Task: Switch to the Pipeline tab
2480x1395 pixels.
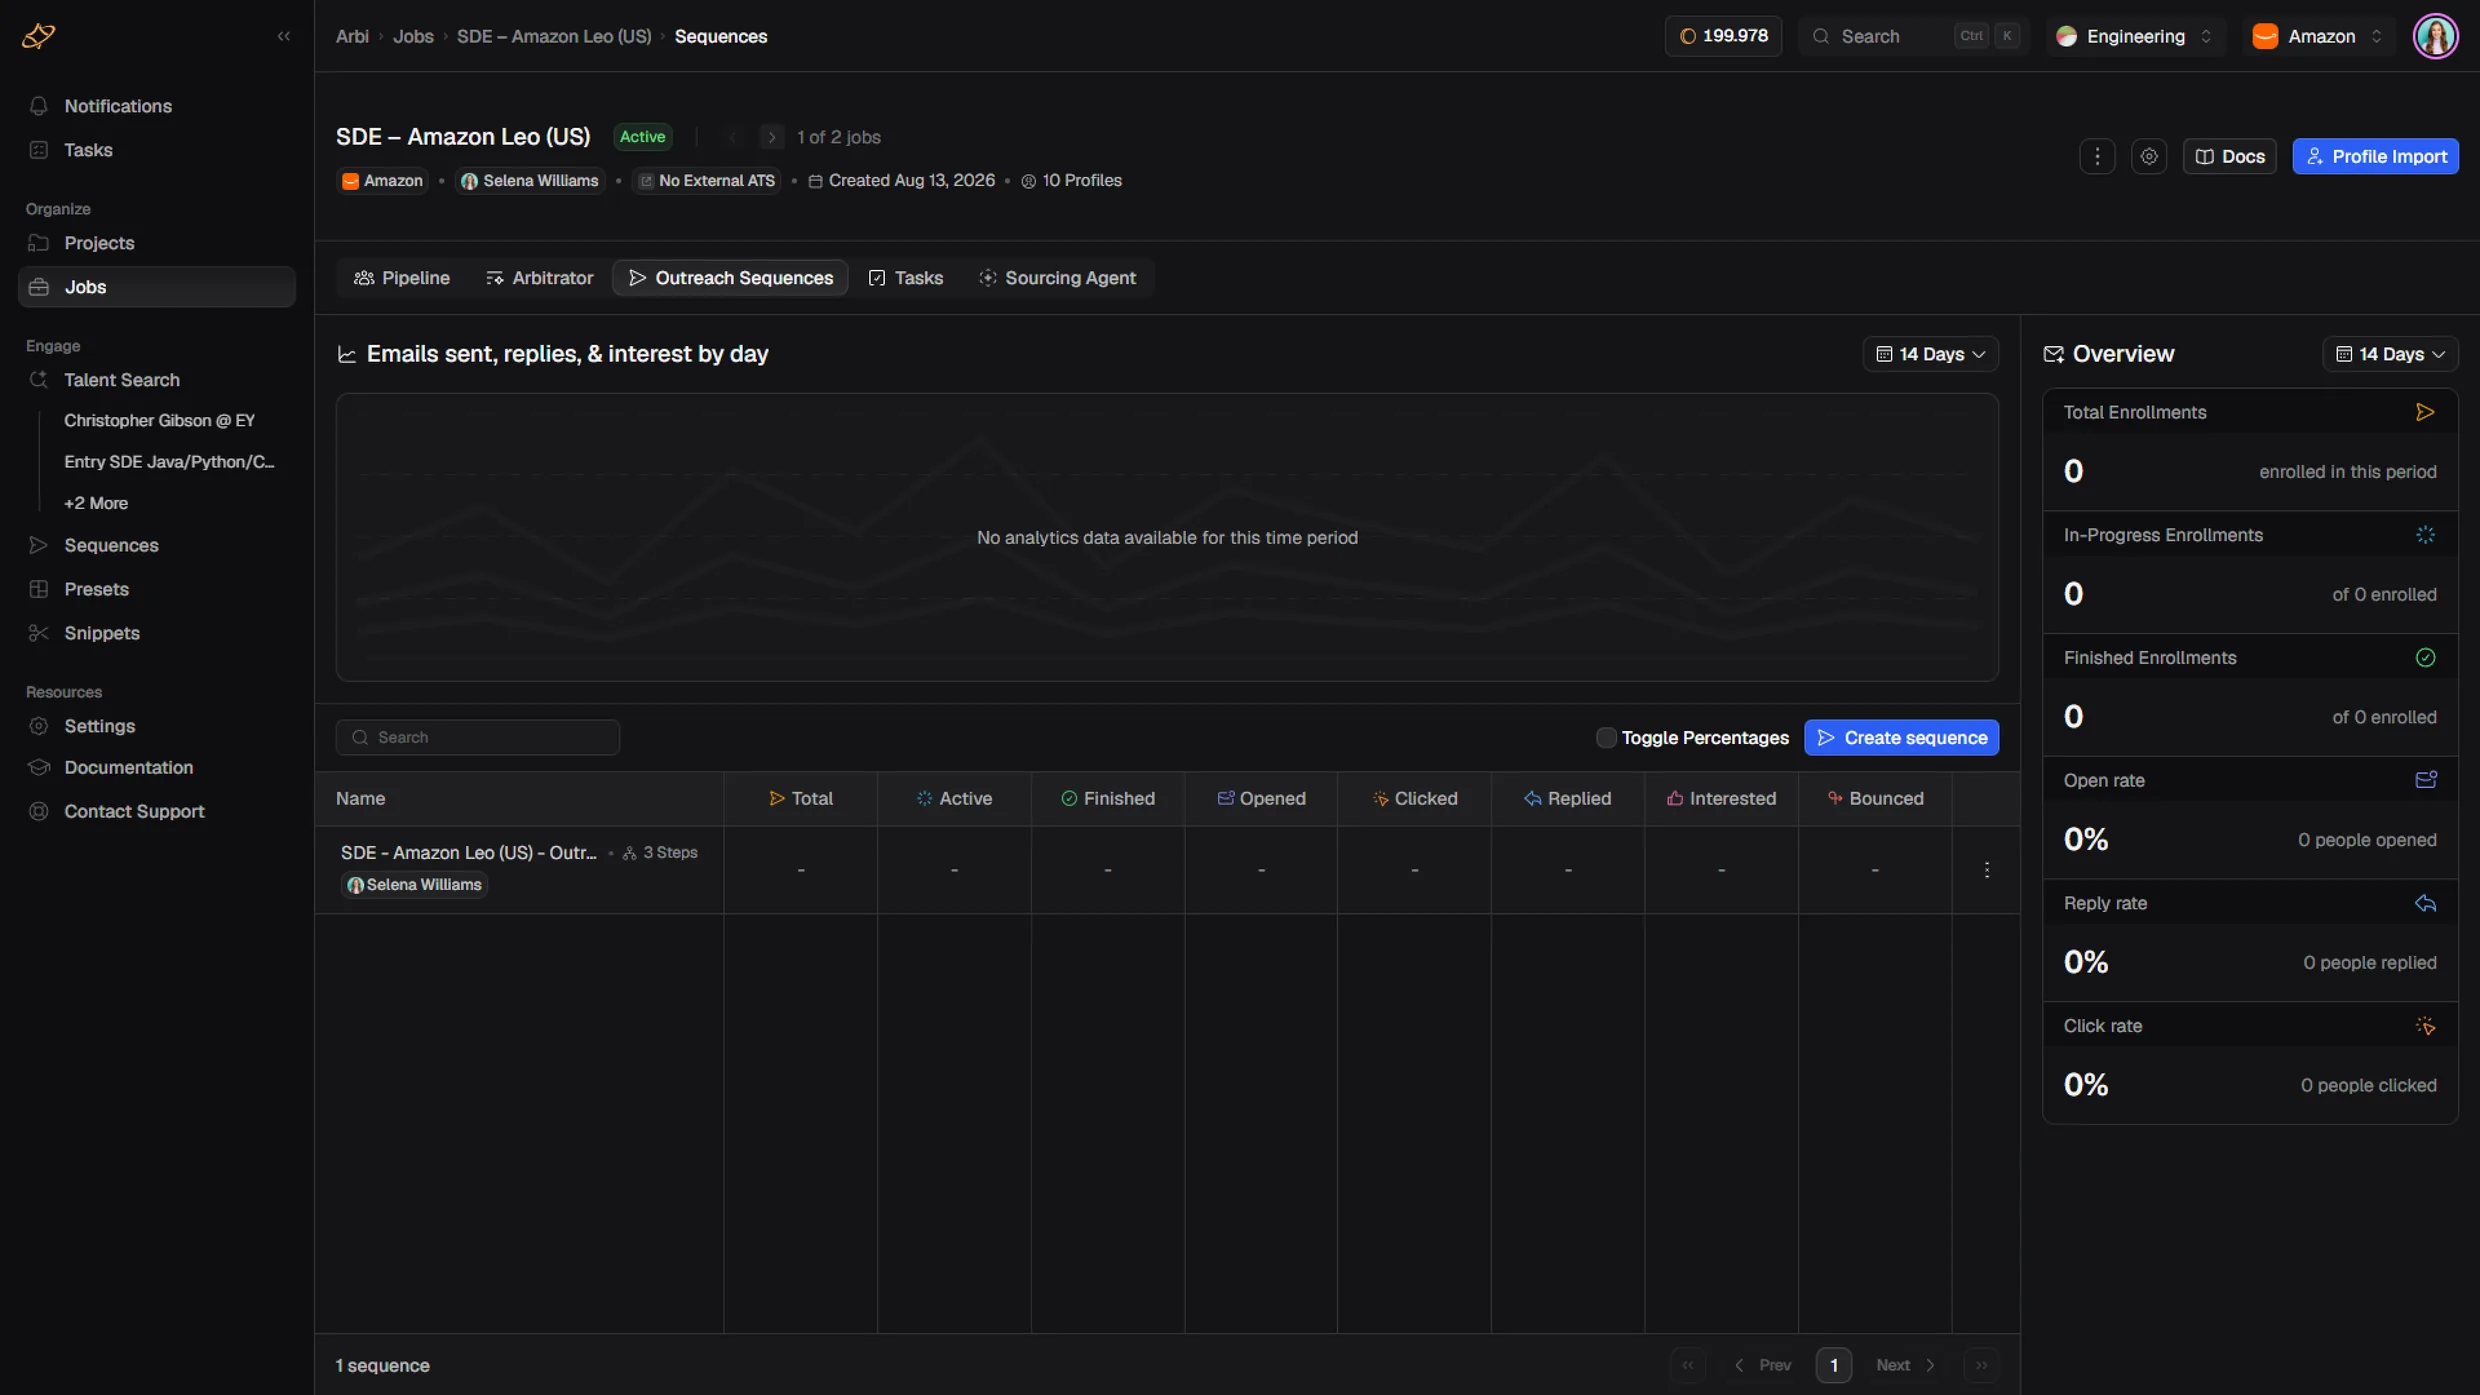Action: point(402,278)
